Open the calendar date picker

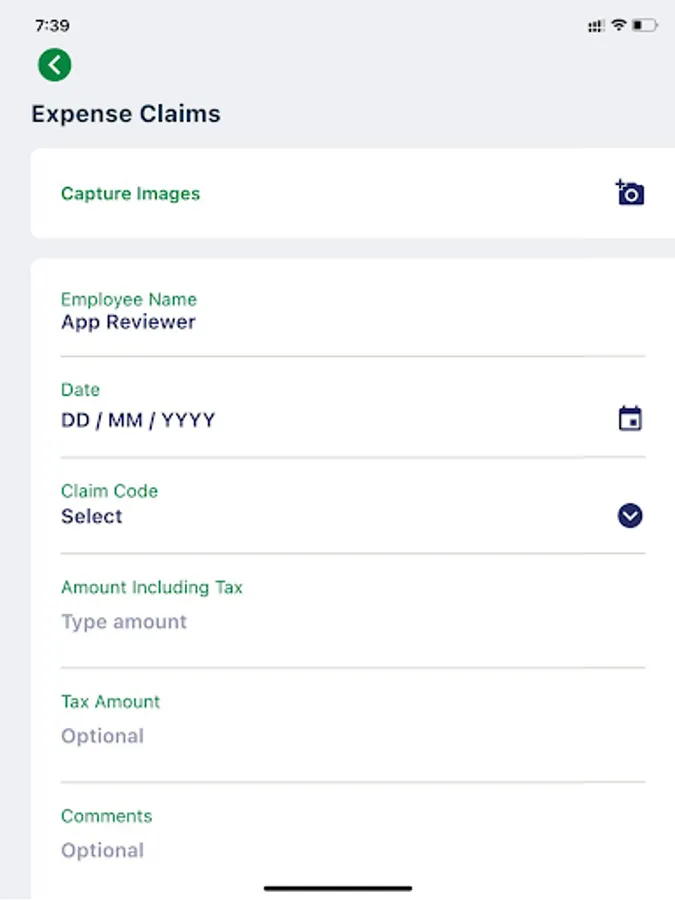click(628, 419)
